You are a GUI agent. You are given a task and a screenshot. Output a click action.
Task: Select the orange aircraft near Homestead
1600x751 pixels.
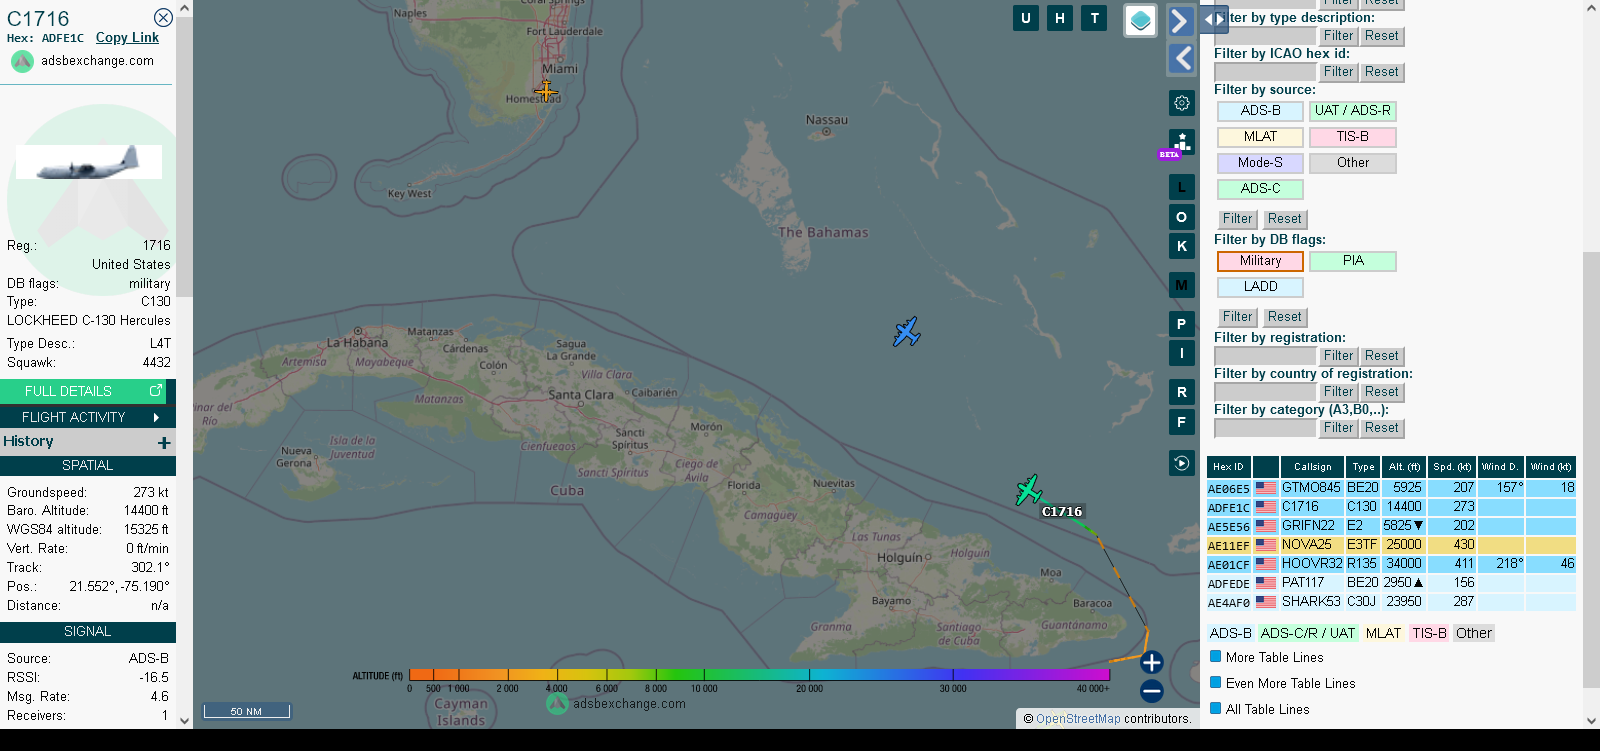pos(546,92)
